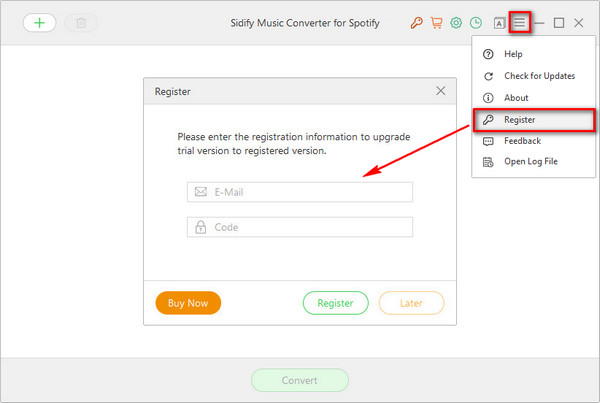This screenshot has height=403, width=600.
Task: Focus the Code input field
Action: [300, 227]
